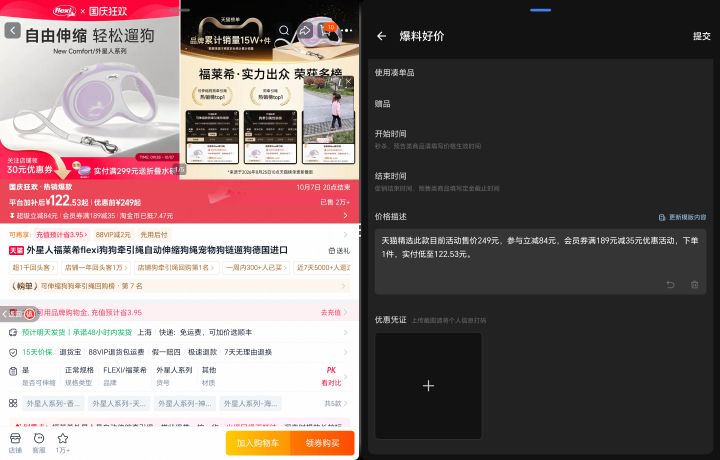The width and height of the screenshot is (720, 460).
Task: Expand the 可伸缩狗狗牵引绳回购榜 ranking row
Action: tap(179, 286)
